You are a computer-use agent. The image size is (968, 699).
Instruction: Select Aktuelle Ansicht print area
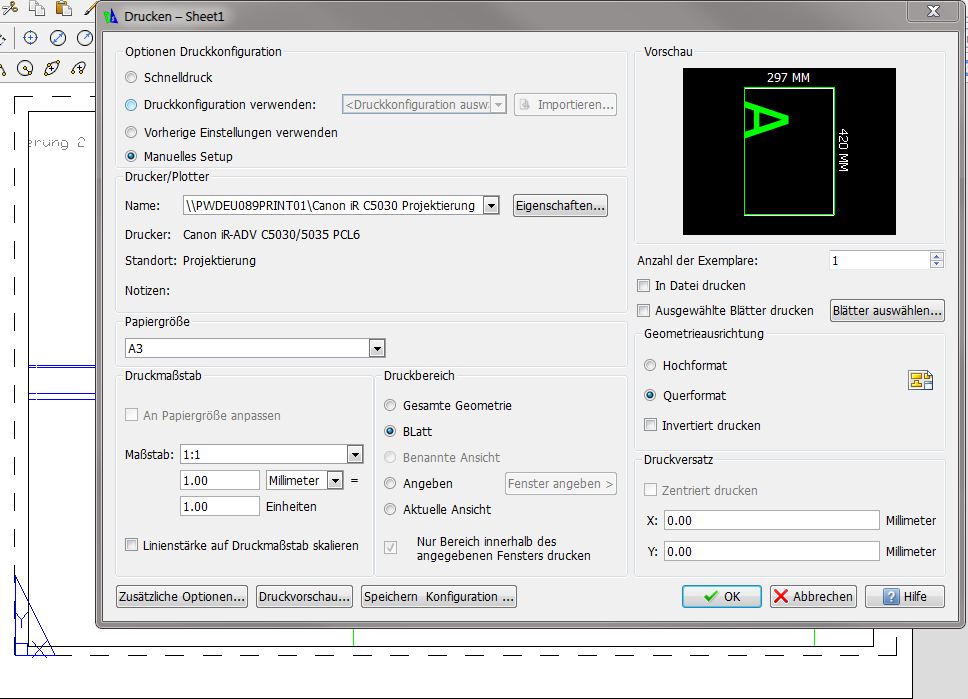(x=390, y=509)
